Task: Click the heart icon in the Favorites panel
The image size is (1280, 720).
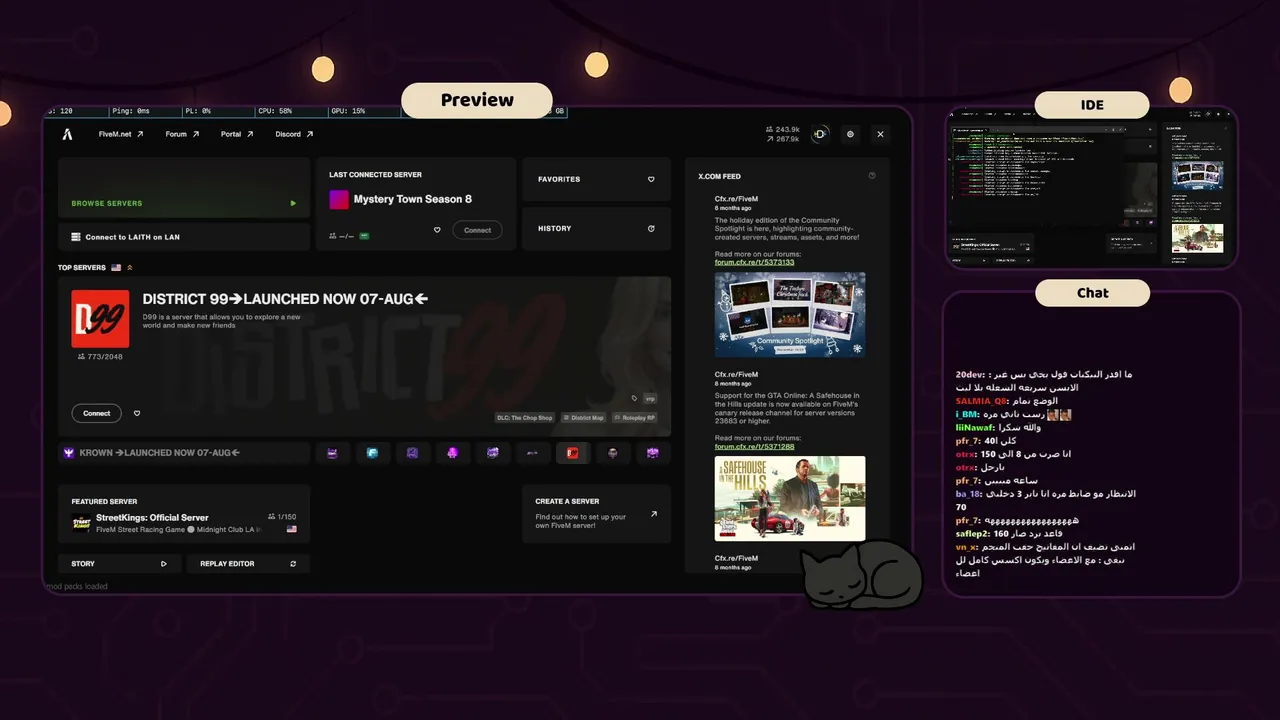Action: pyautogui.click(x=651, y=179)
